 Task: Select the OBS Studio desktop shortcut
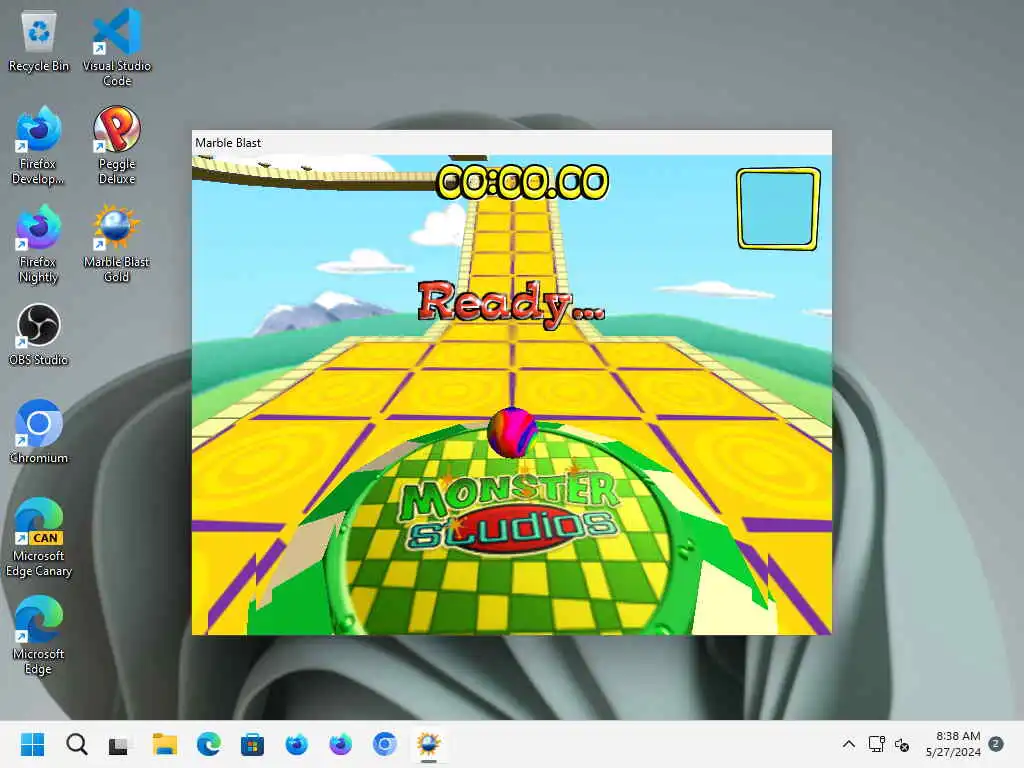[x=39, y=334]
